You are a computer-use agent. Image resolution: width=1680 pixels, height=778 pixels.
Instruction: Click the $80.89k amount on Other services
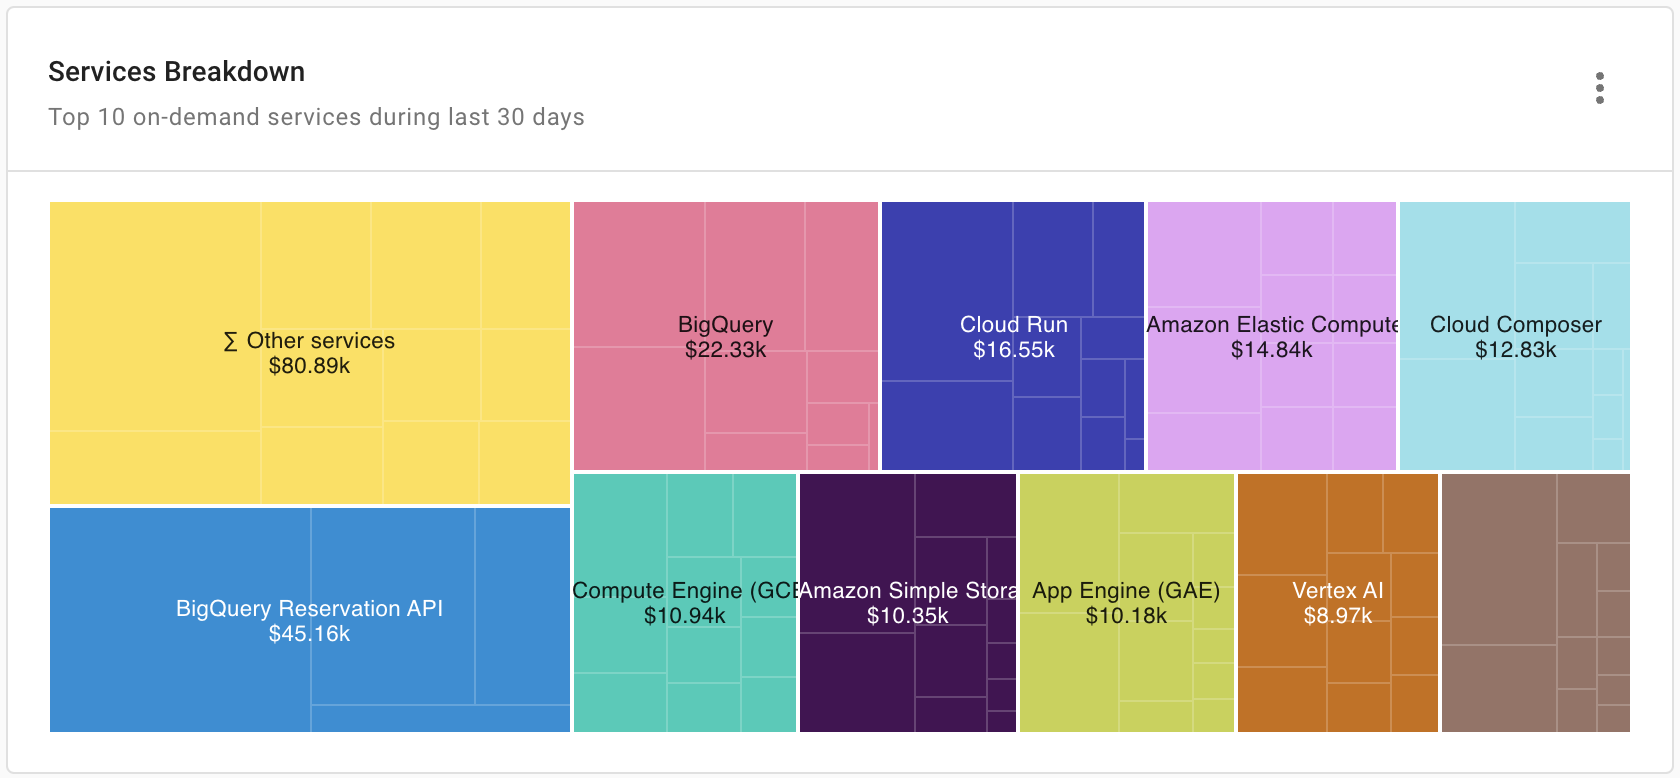tap(308, 367)
